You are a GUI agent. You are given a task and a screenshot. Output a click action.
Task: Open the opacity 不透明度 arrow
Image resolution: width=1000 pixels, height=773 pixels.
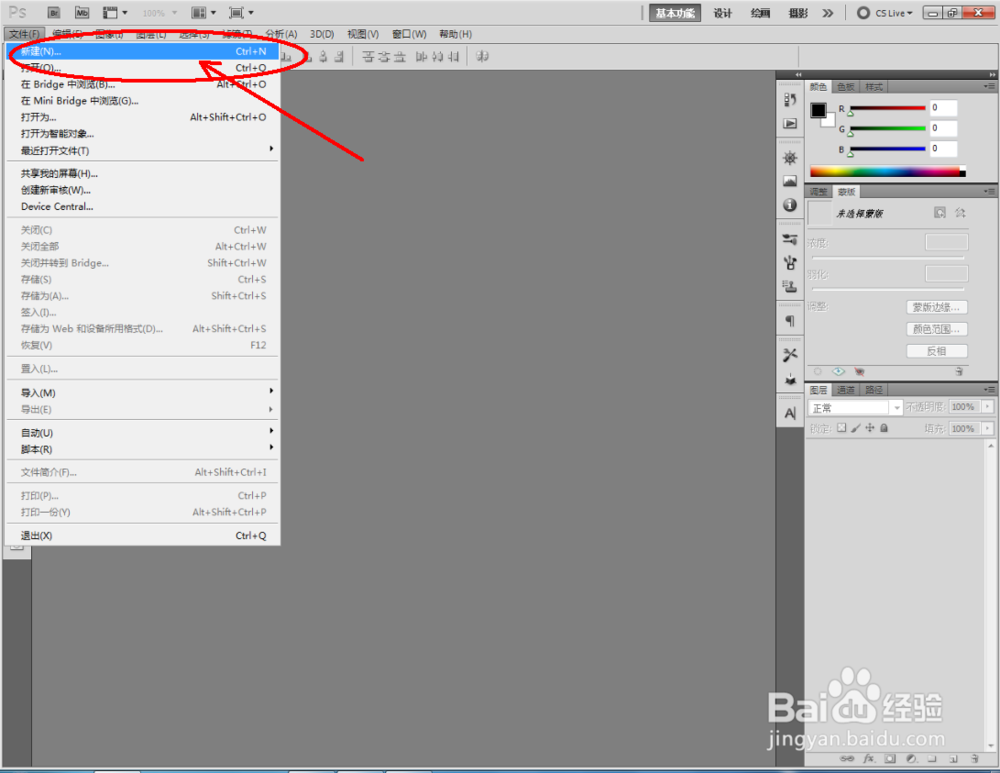[x=987, y=407]
